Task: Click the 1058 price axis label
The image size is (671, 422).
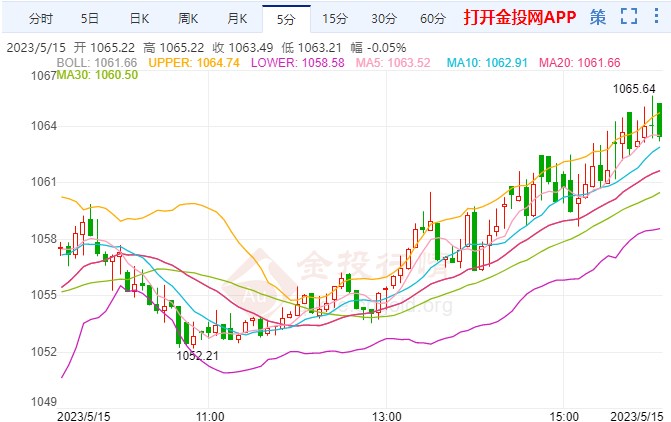Action: coord(43,238)
